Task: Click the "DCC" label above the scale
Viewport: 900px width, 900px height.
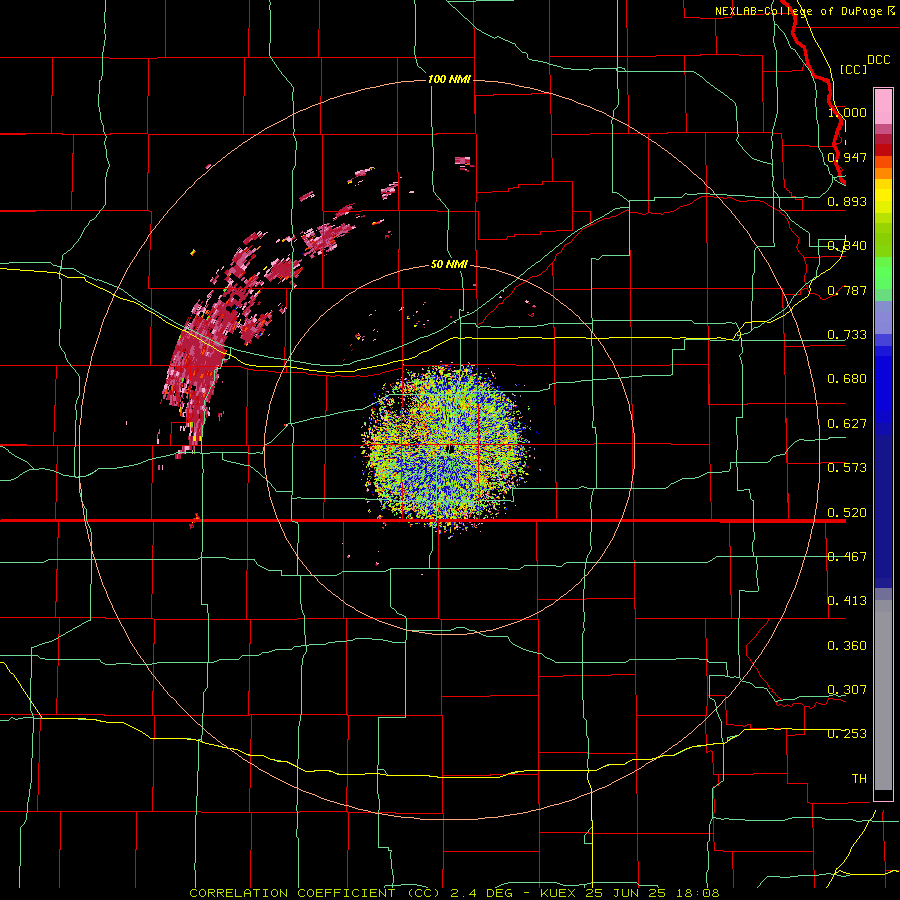Action: click(x=879, y=60)
